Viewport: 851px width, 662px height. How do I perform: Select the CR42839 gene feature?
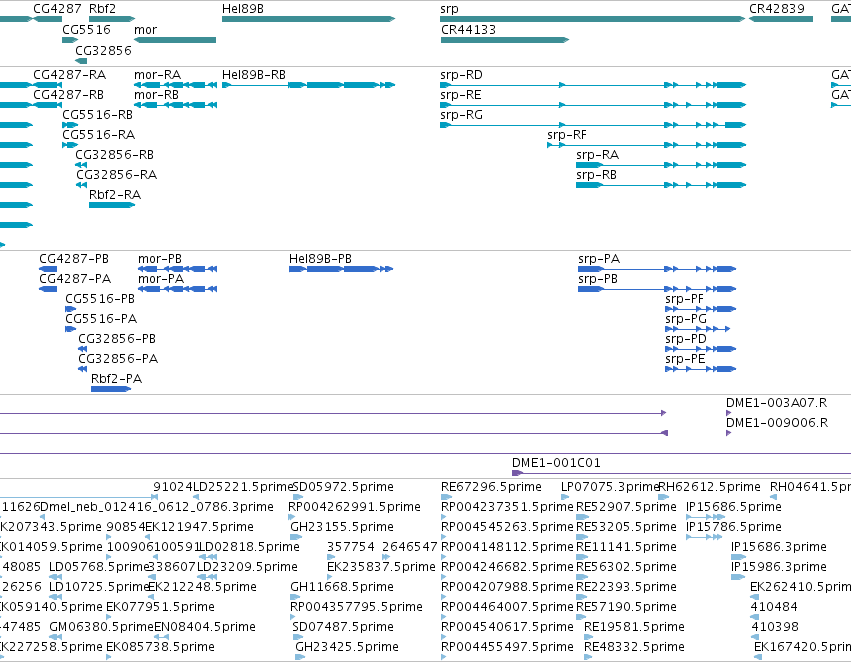[x=781, y=19]
